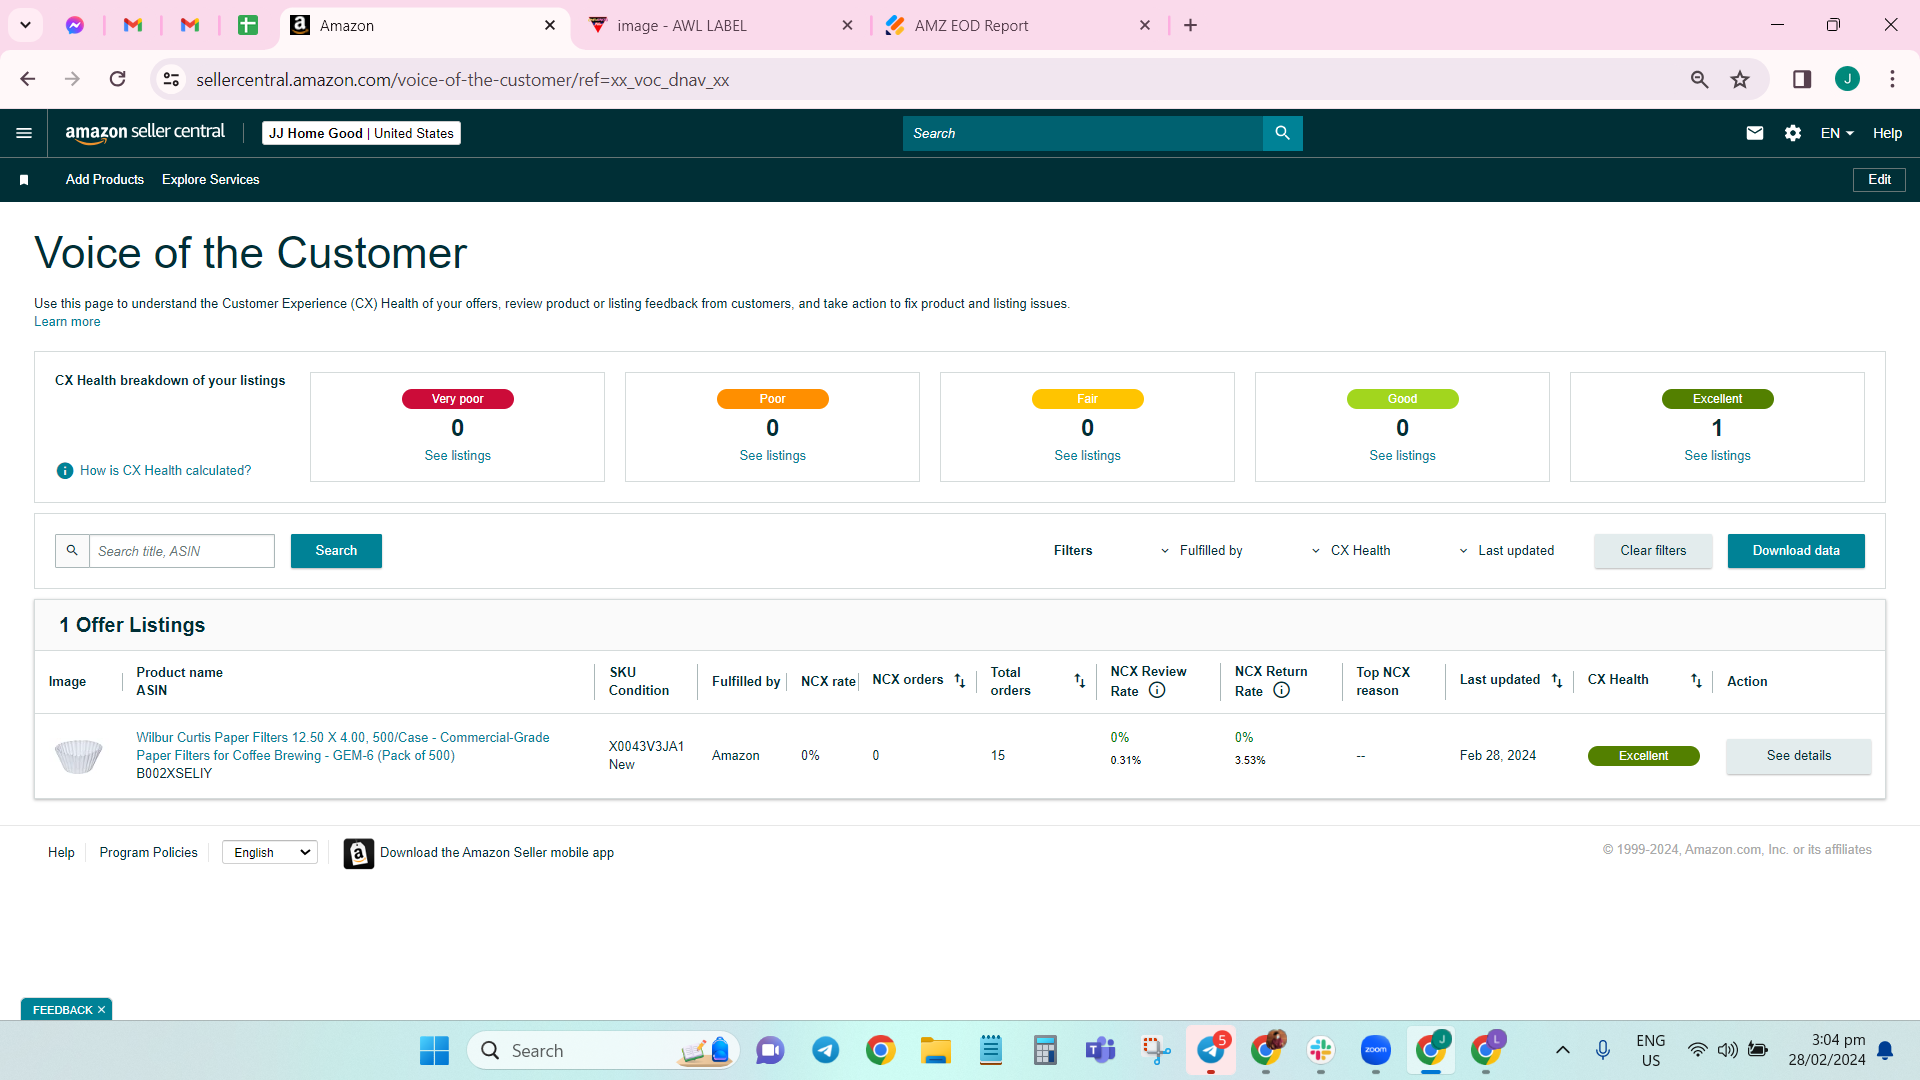Viewport: 1920px width, 1080px height.
Task: Open the settings gear icon
Action: tap(1792, 133)
